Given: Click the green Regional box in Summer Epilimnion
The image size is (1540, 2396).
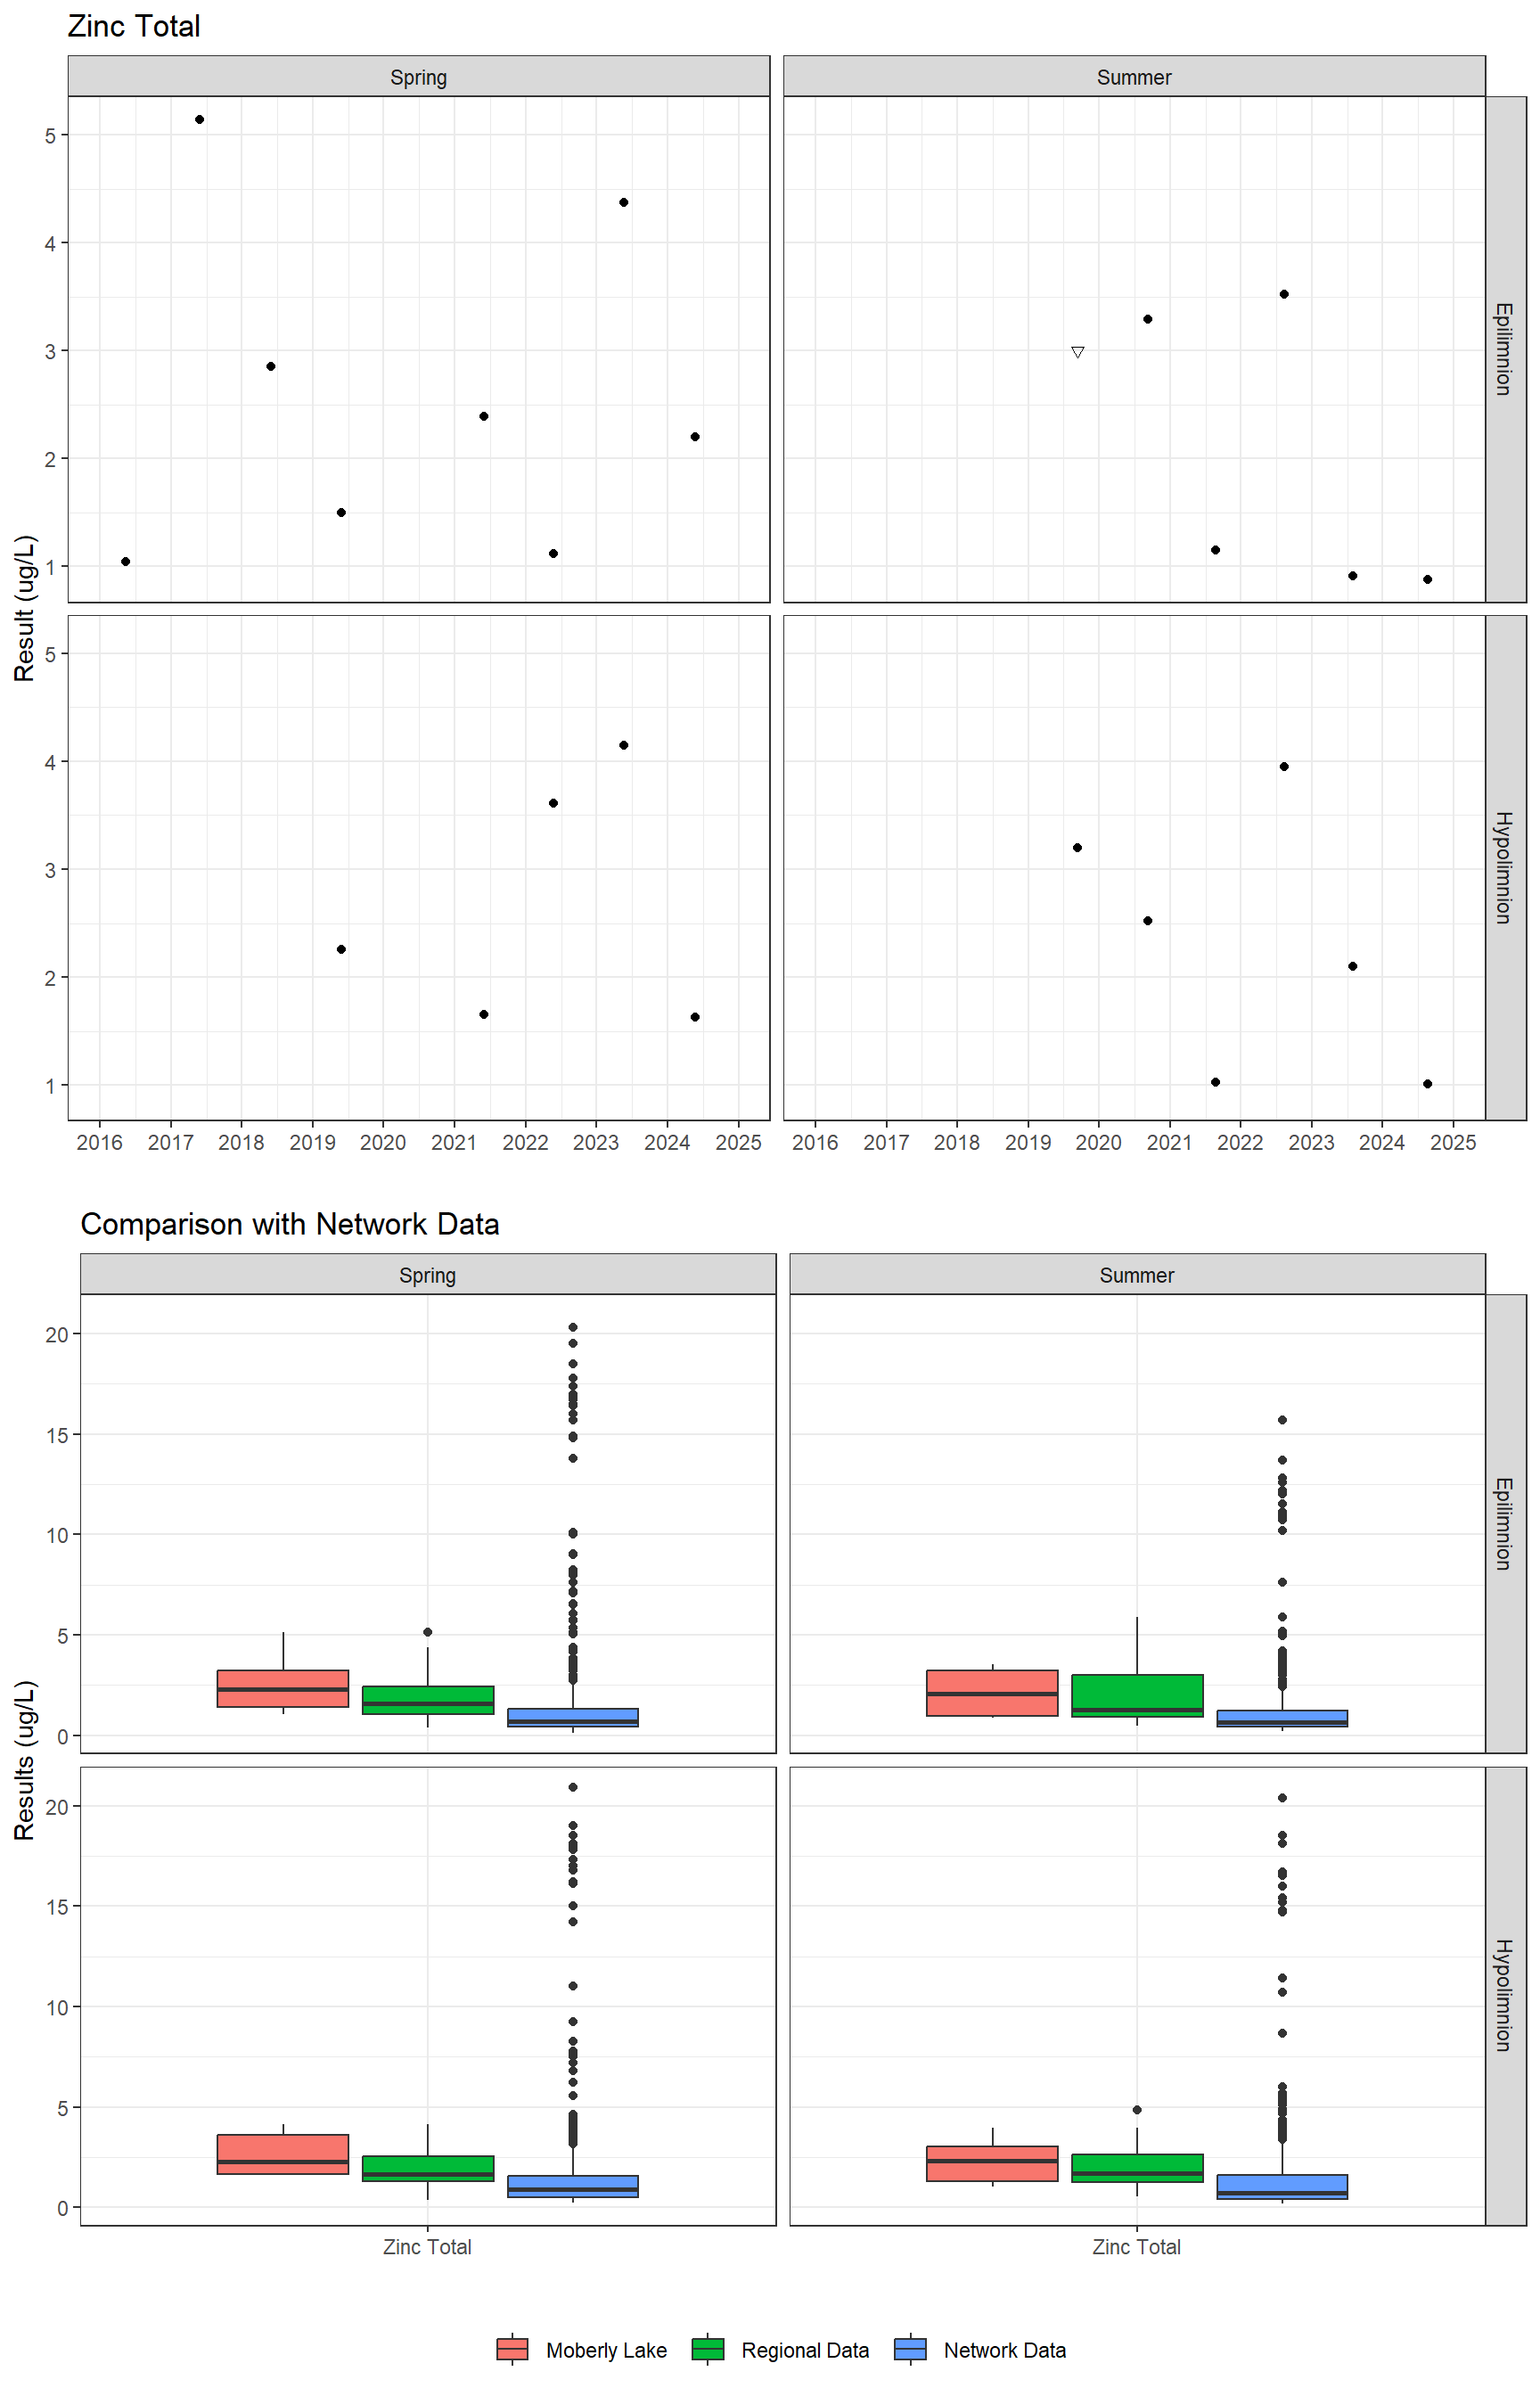Looking at the screenshot, I should coord(1137,1696).
